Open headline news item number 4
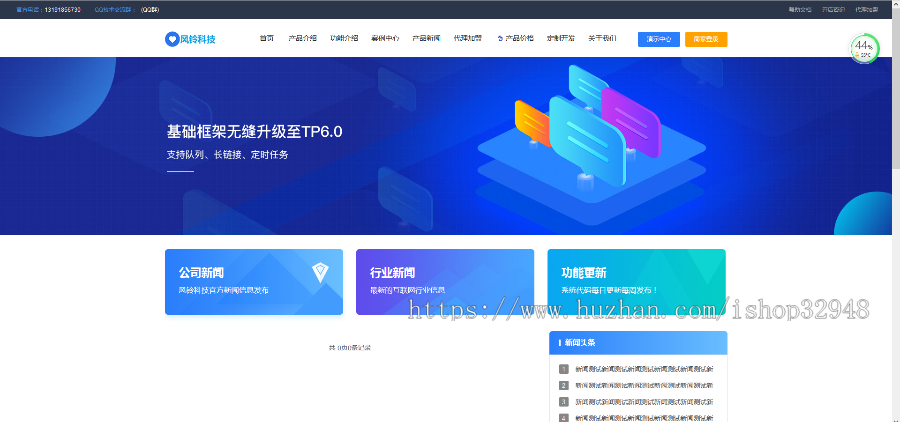 (x=637, y=417)
